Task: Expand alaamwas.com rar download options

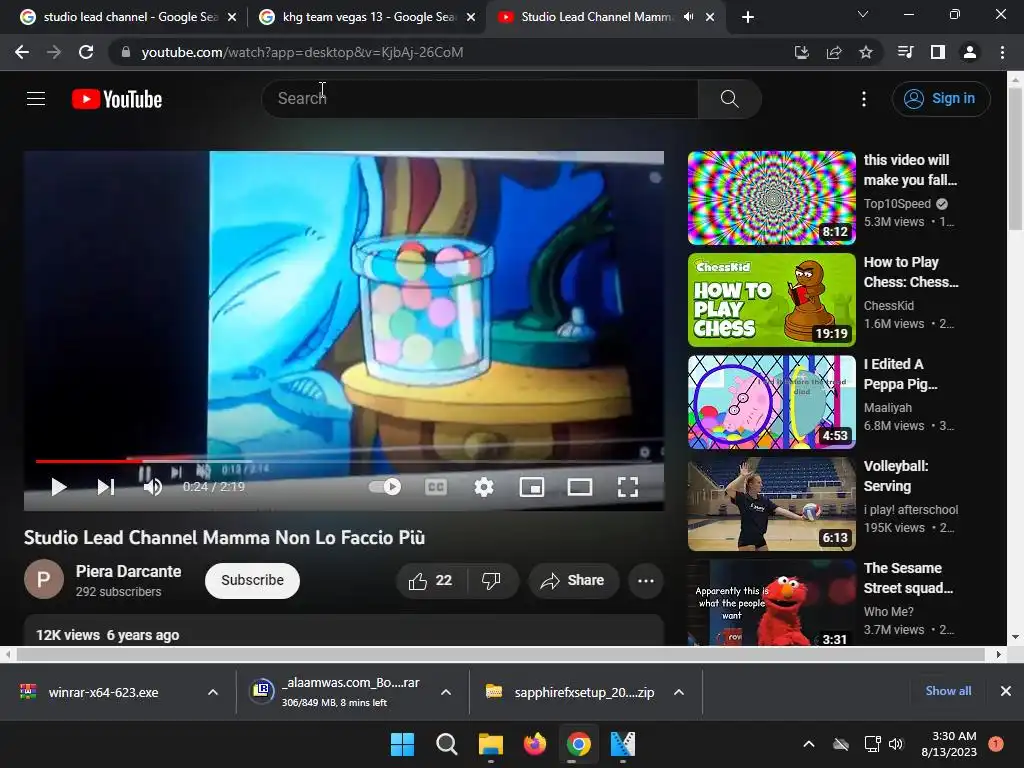Action: click(x=446, y=692)
